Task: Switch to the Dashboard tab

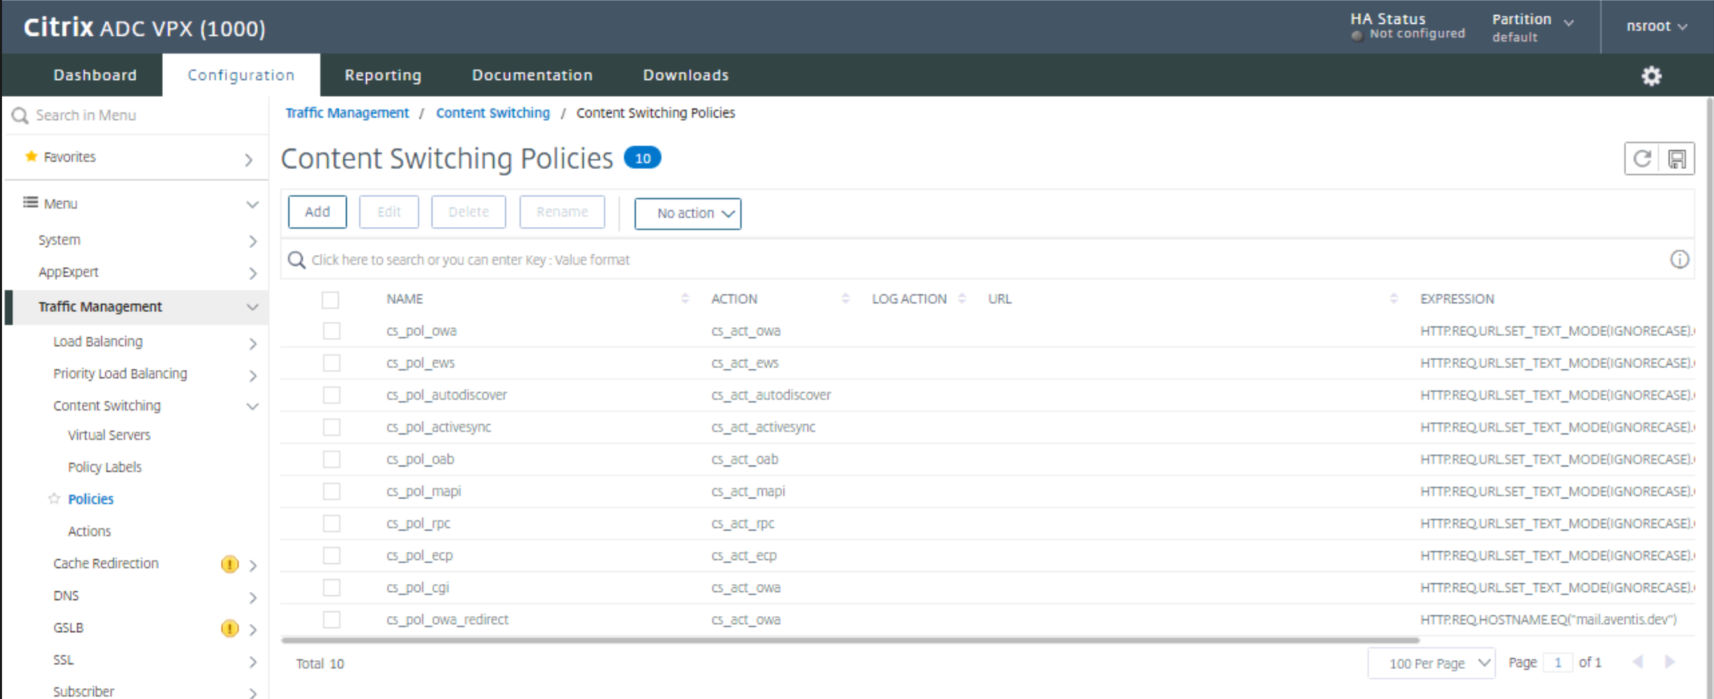Action: (95, 75)
